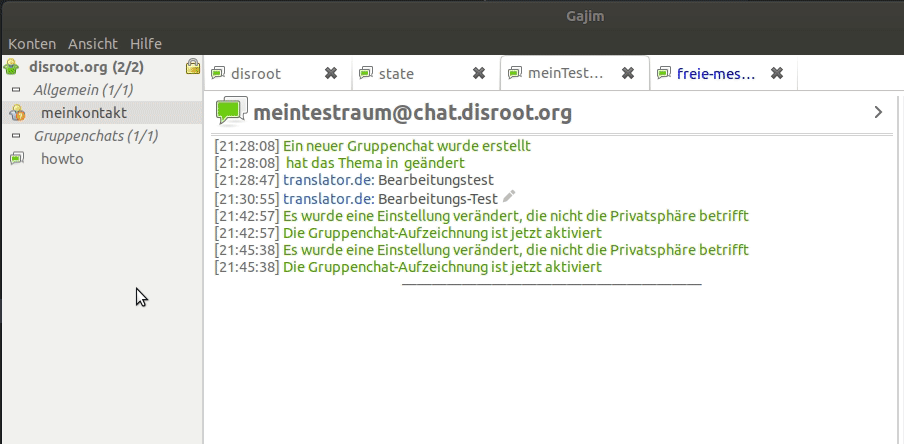
Task: Open the Konten menu
Action: coord(32,44)
